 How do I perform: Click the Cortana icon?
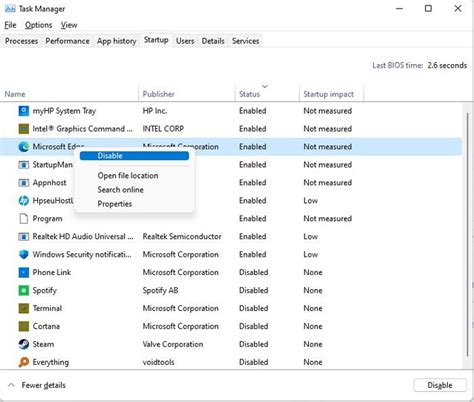(x=24, y=326)
